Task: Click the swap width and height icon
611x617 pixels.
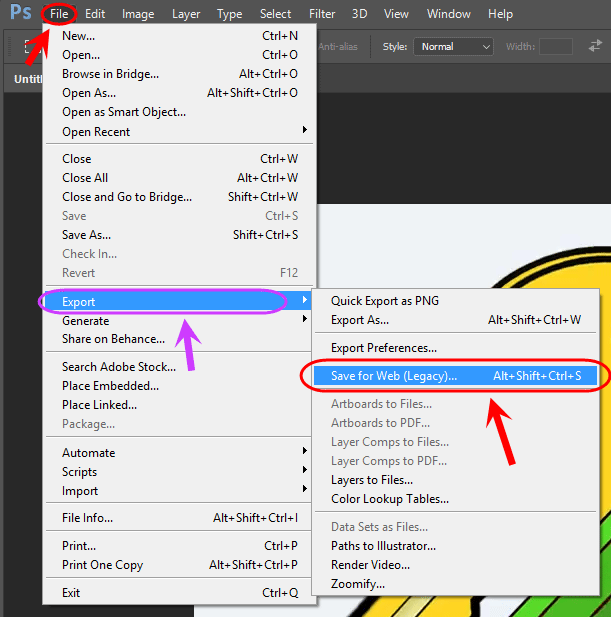Action: coord(595,46)
